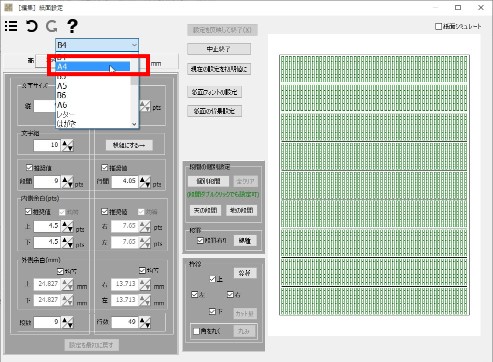Choose B6 from the paper size list
This screenshot has height=362, width=493.
tap(93, 95)
